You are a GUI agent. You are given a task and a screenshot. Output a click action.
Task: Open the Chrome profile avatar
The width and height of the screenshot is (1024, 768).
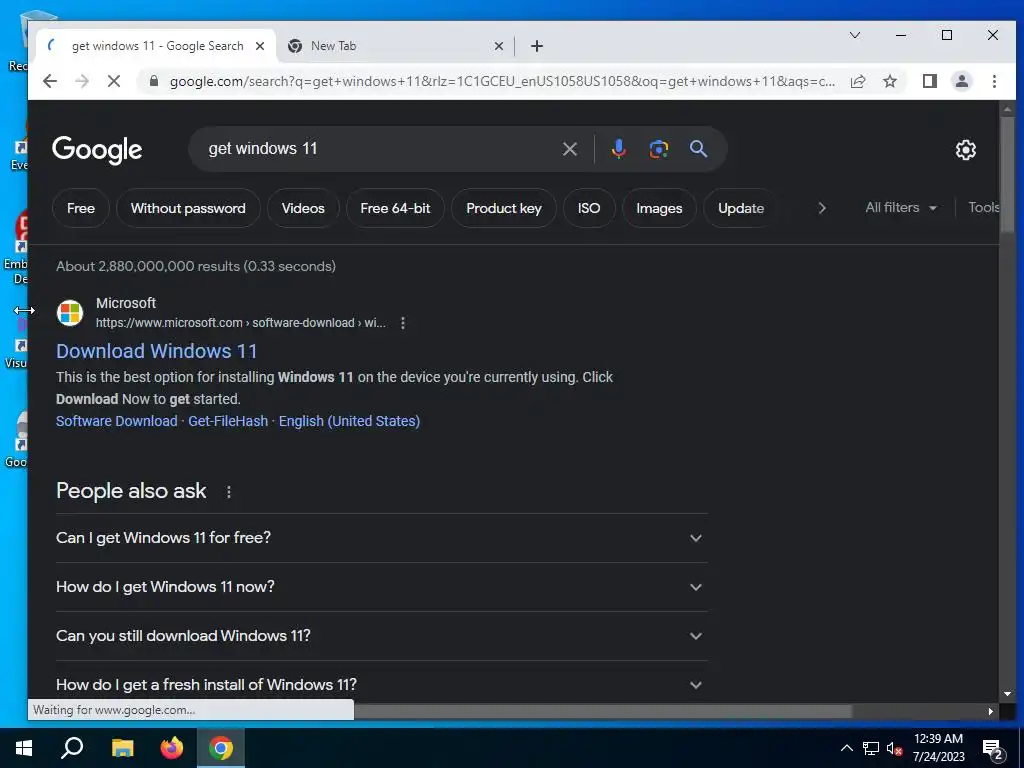click(961, 81)
